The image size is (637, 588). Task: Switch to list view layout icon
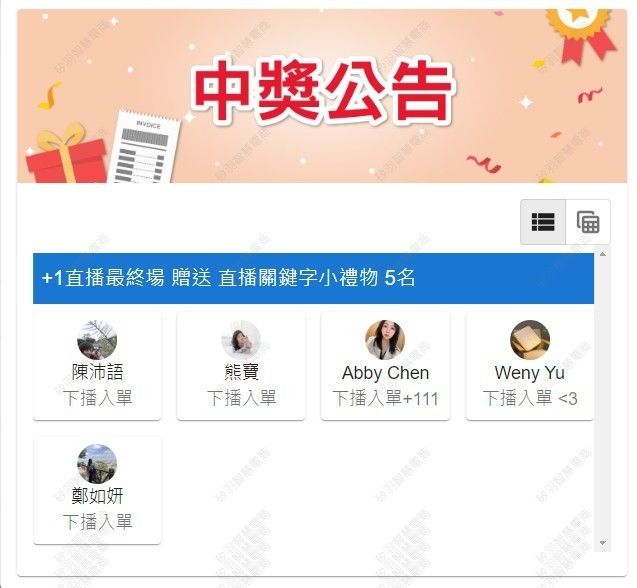(543, 222)
